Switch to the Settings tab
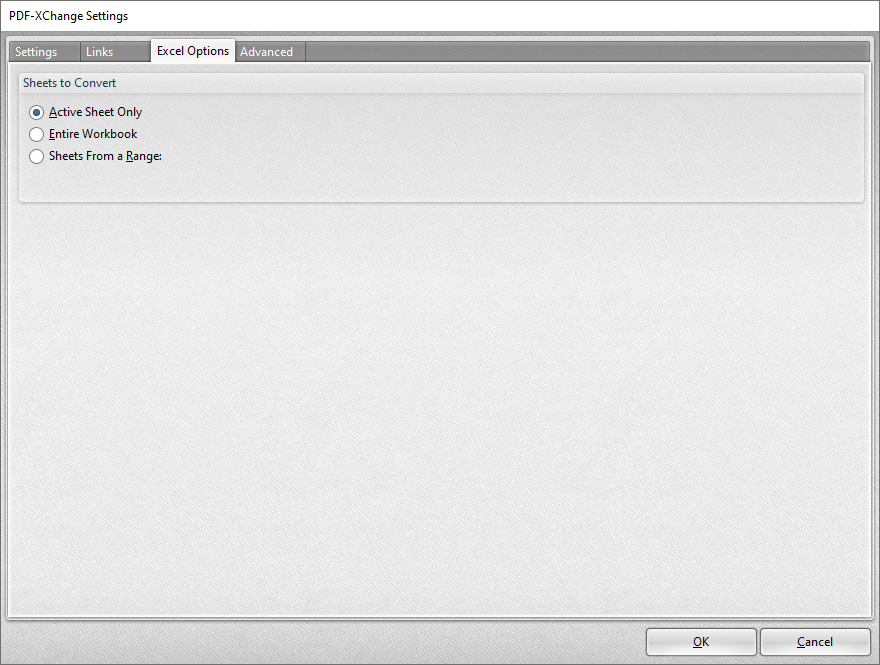This screenshot has height=665, width=880. pyautogui.click(x=42, y=51)
